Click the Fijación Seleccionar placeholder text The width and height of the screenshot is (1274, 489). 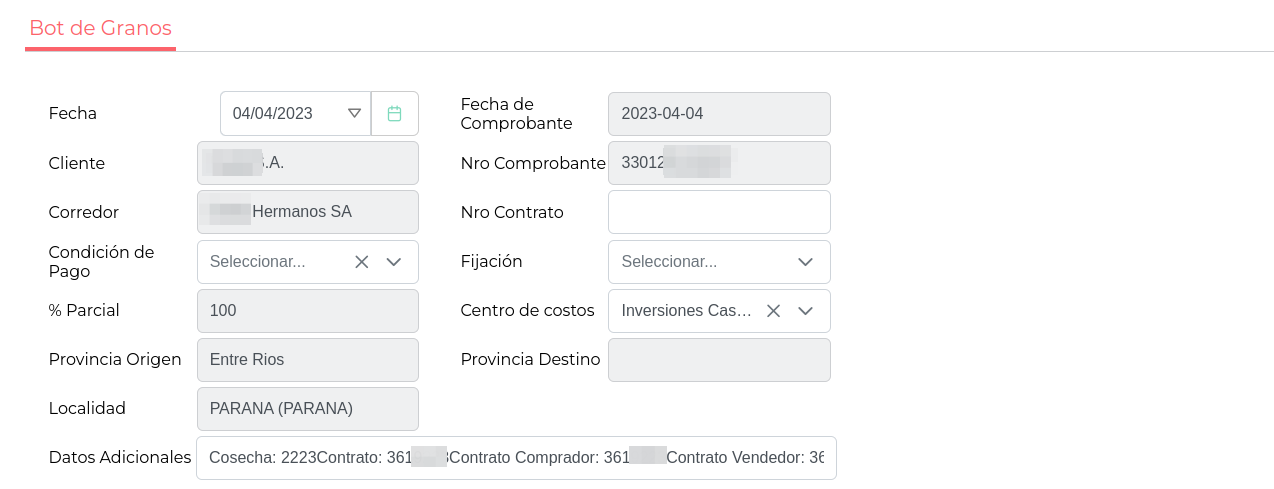669,262
